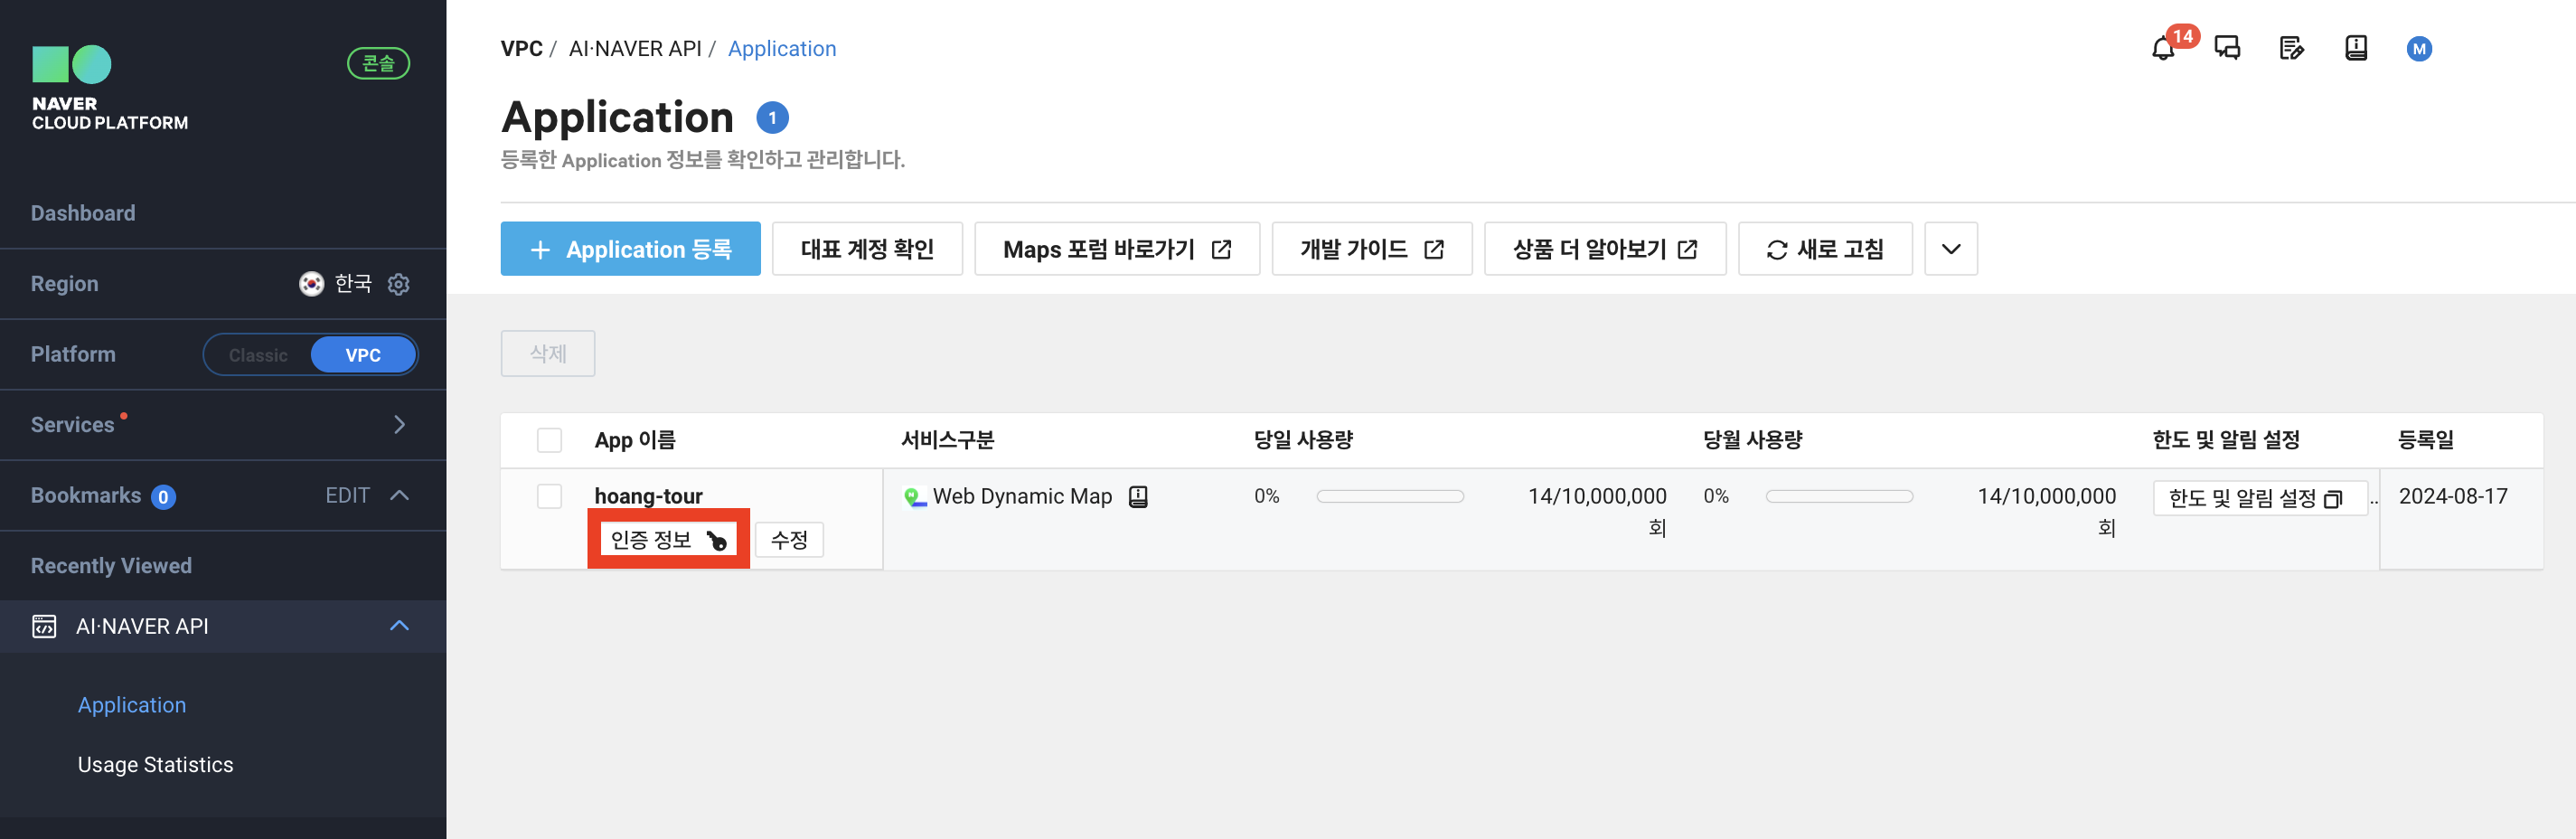Open the dropdown arrow next to 새로 고침
2576x839 pixels.
1950,249
